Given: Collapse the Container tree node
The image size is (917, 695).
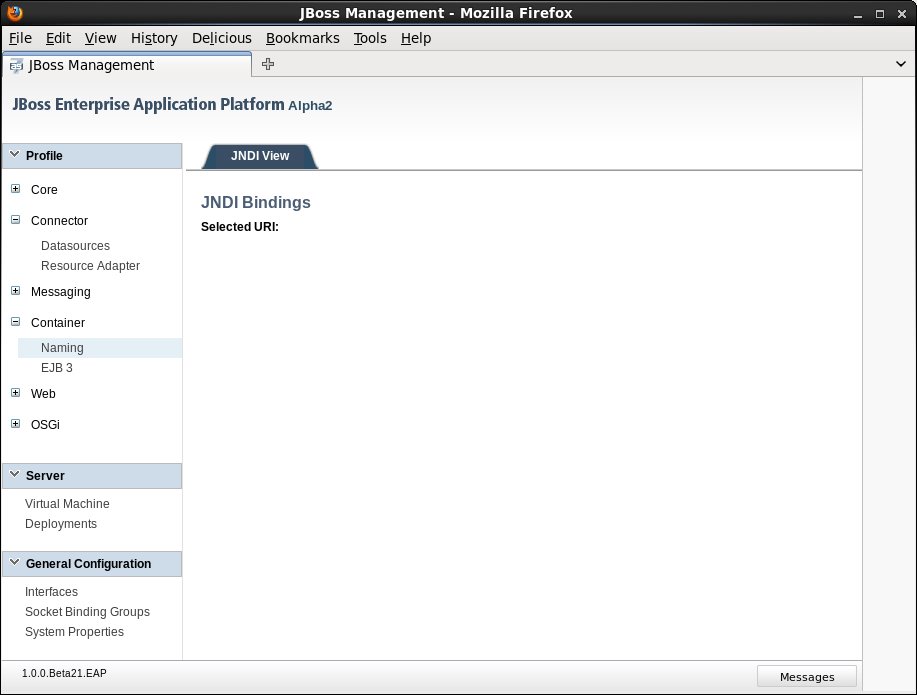Looking at the screenshot, I should pyautogui.click(x=16, y=322).
